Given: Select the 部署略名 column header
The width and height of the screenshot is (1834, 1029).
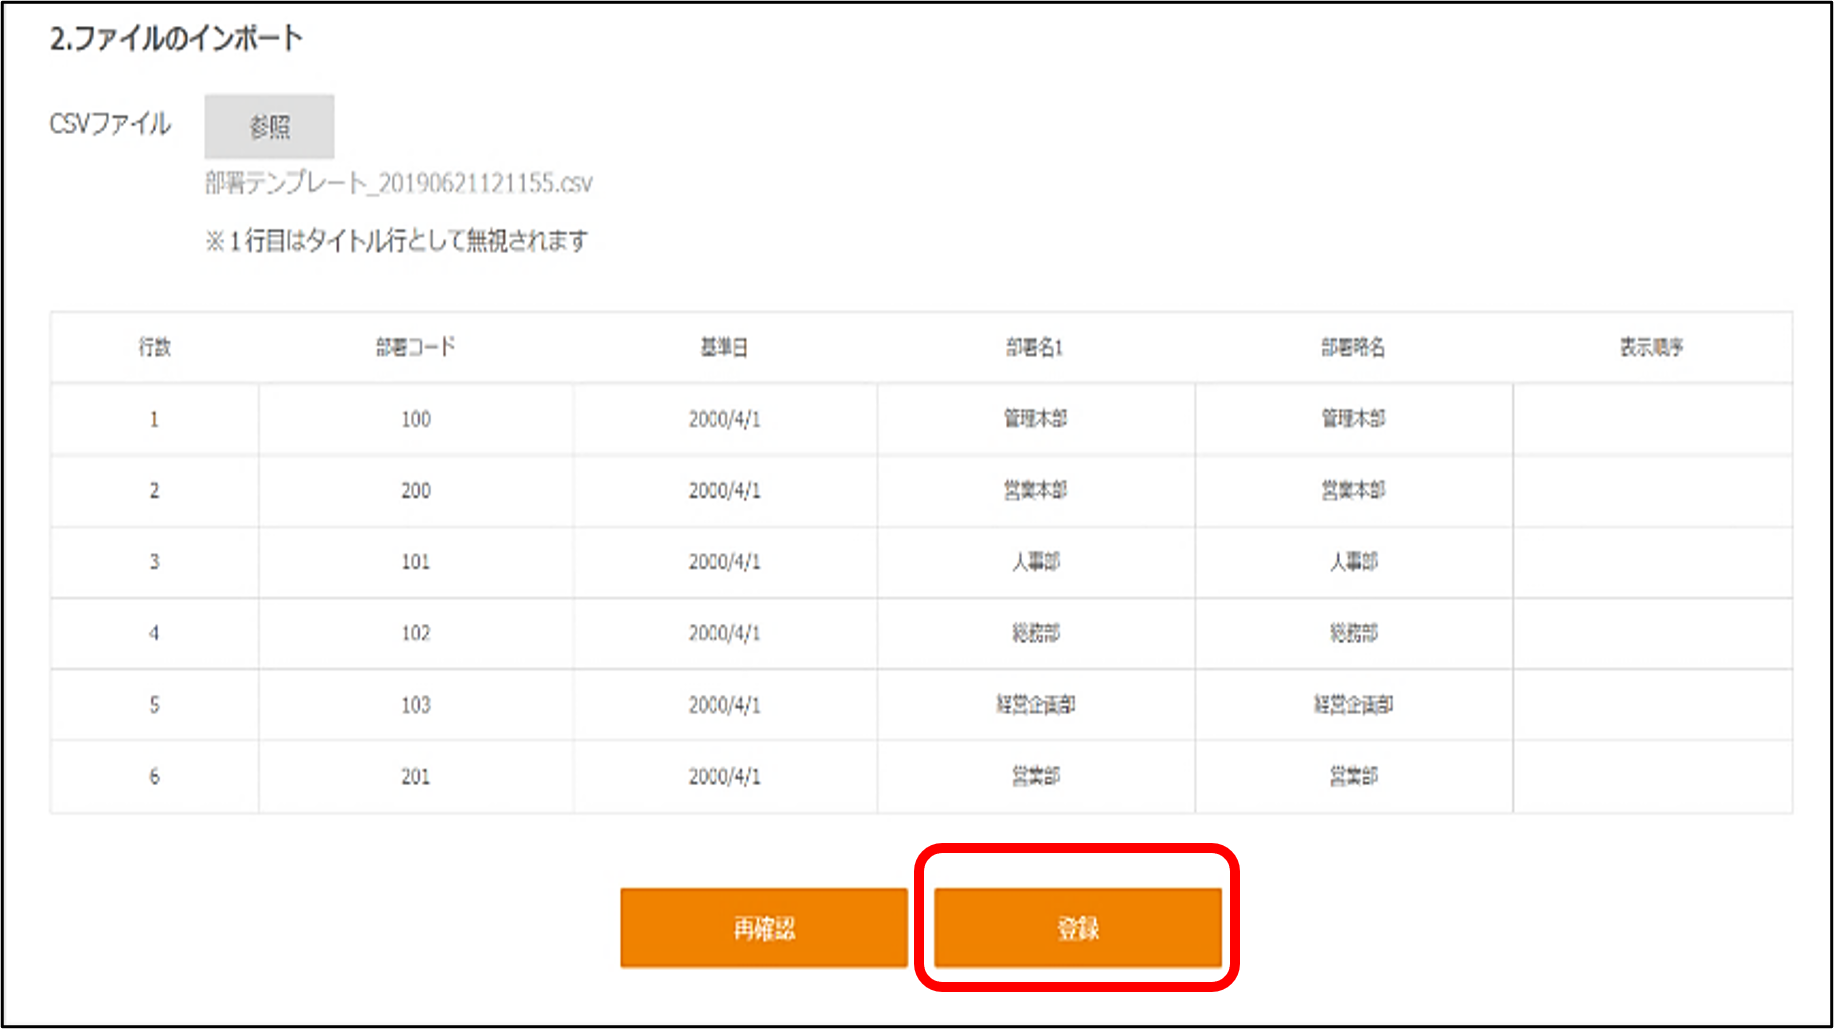Looking at the screenshot, I should [x=1353, y=347].
